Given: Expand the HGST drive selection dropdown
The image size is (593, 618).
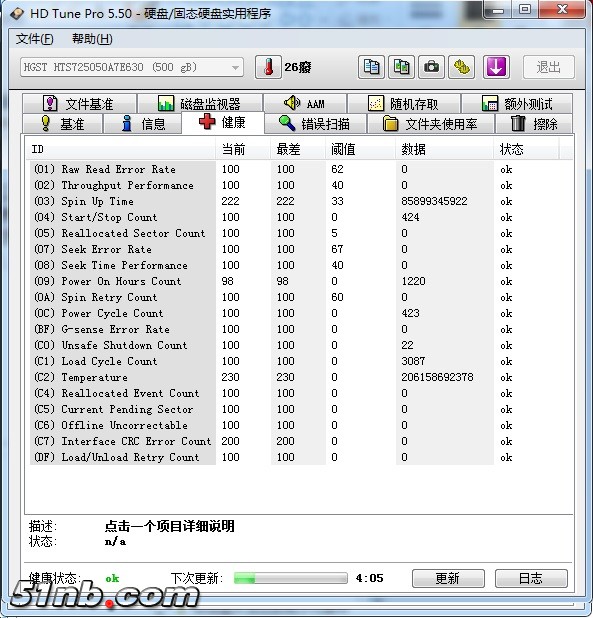Looking at the screenshot, I should 132,67.
